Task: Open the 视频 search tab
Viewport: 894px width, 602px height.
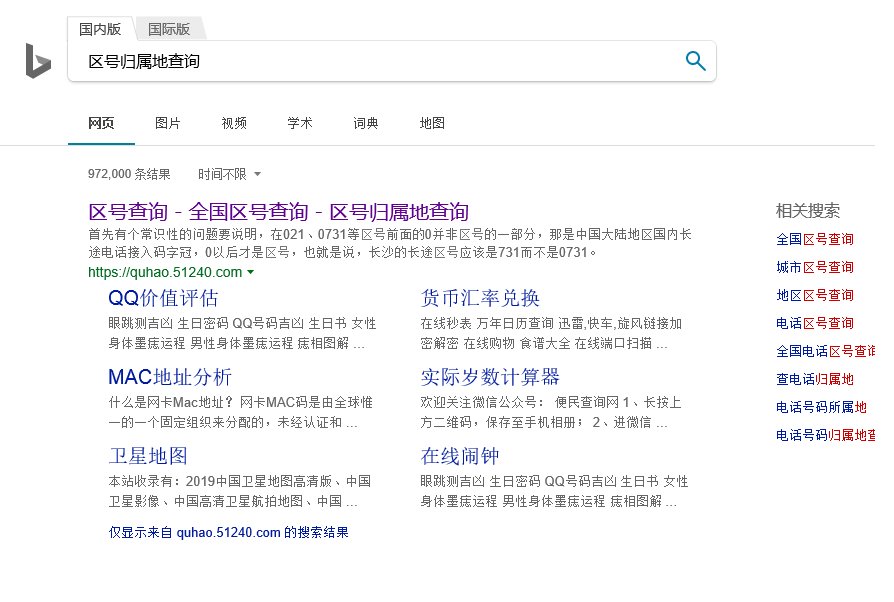Action: click(x=234, y=123)
